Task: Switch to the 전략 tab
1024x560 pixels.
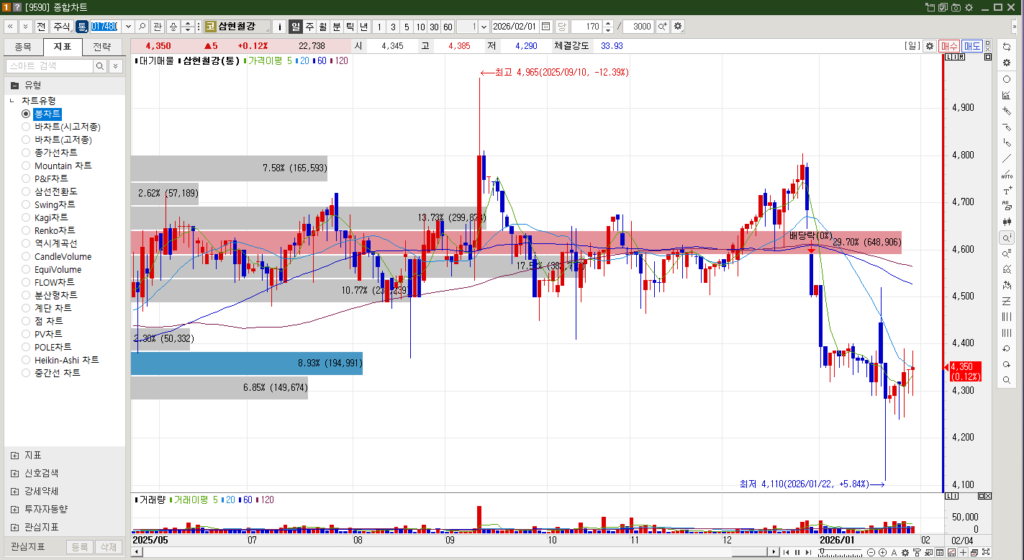Action: pyautogui.click(x=101, y=46)
